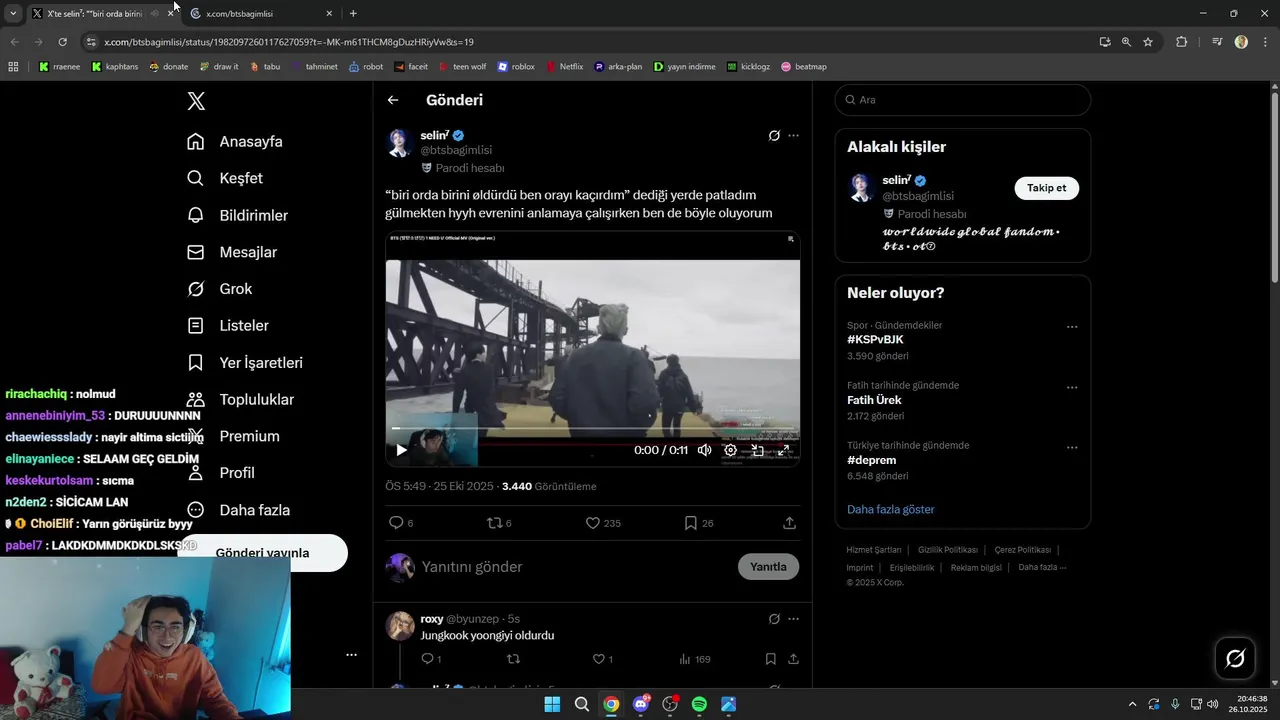Image resolution: width=1280 pixels, height=720 pixels.
Task: Open Grok from sidebar
Action: tap(220, 289)
